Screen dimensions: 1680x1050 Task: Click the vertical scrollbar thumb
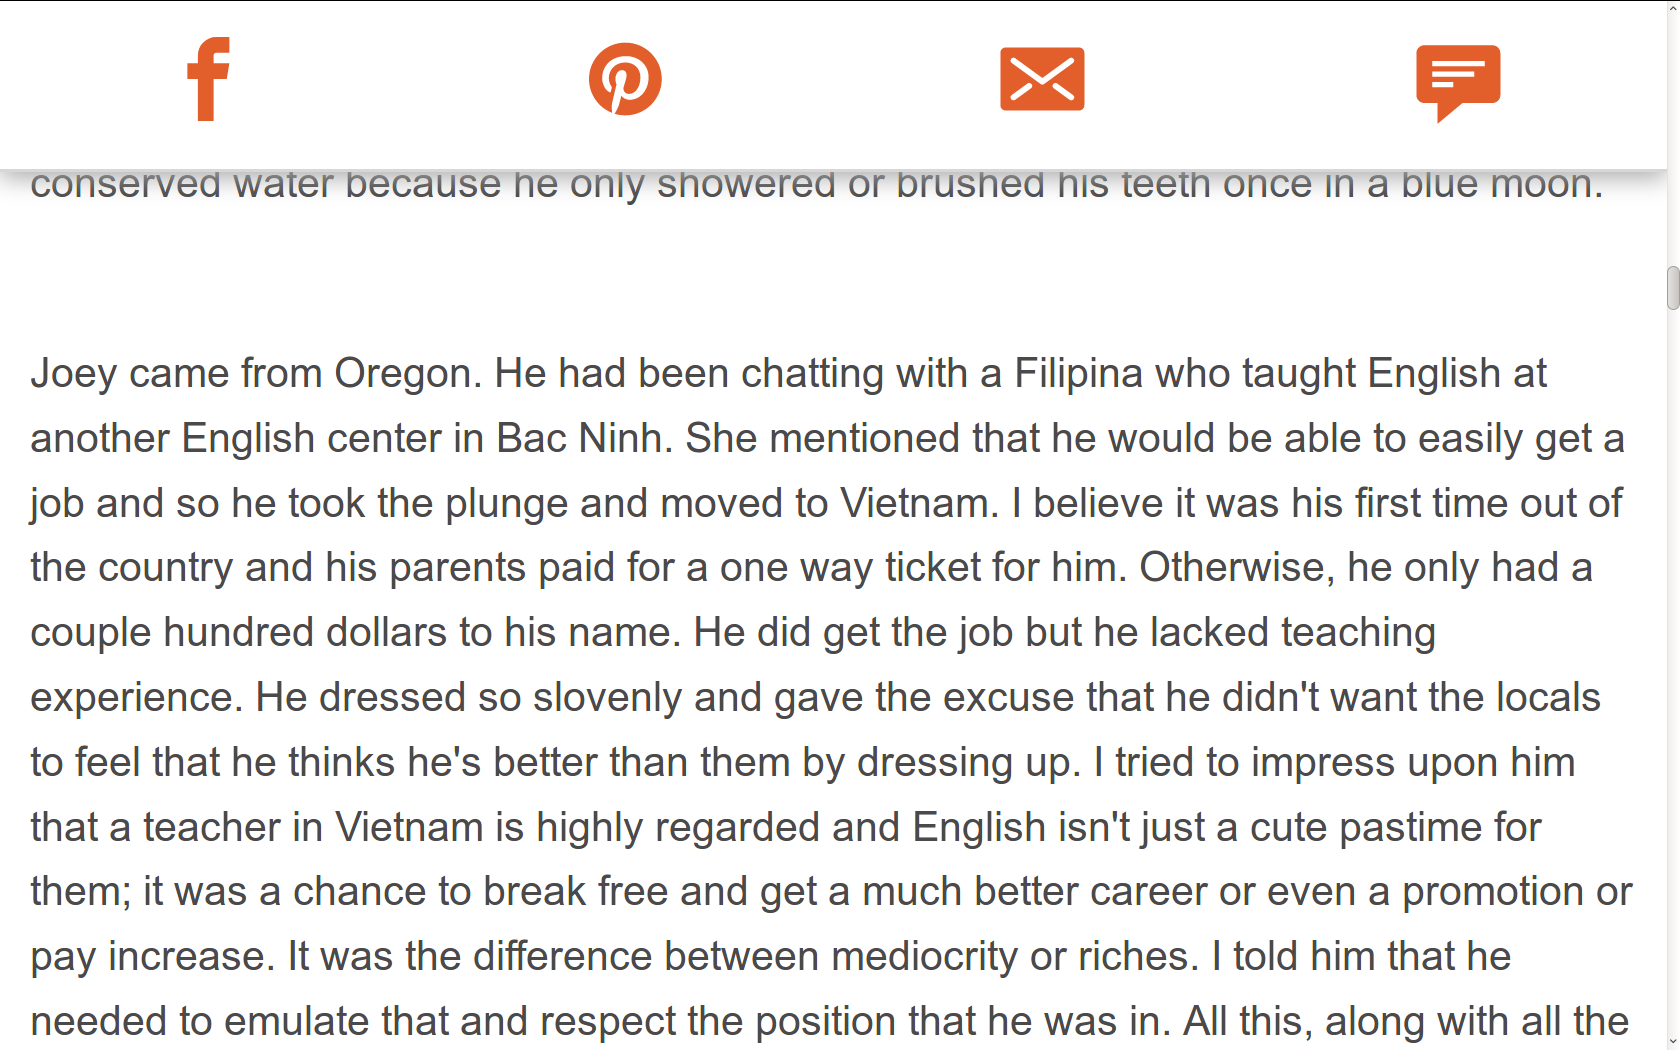[x=1673, y=288]
